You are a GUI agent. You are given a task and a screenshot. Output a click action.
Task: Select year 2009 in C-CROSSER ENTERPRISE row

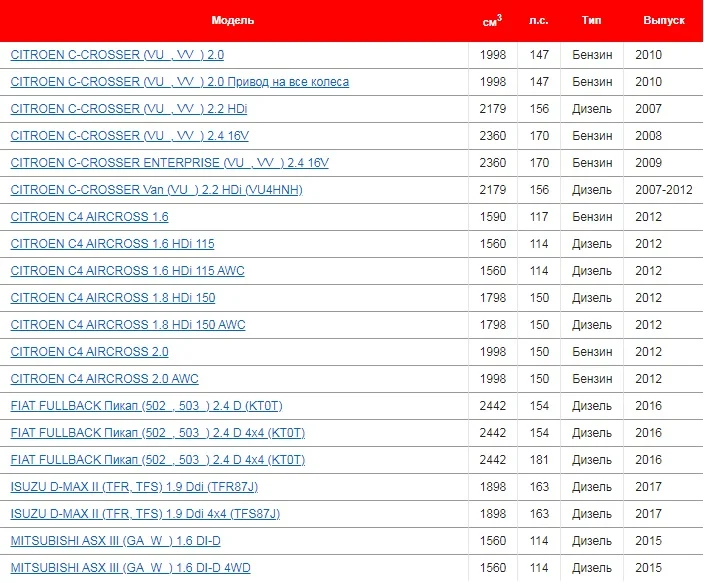point(648,163)
